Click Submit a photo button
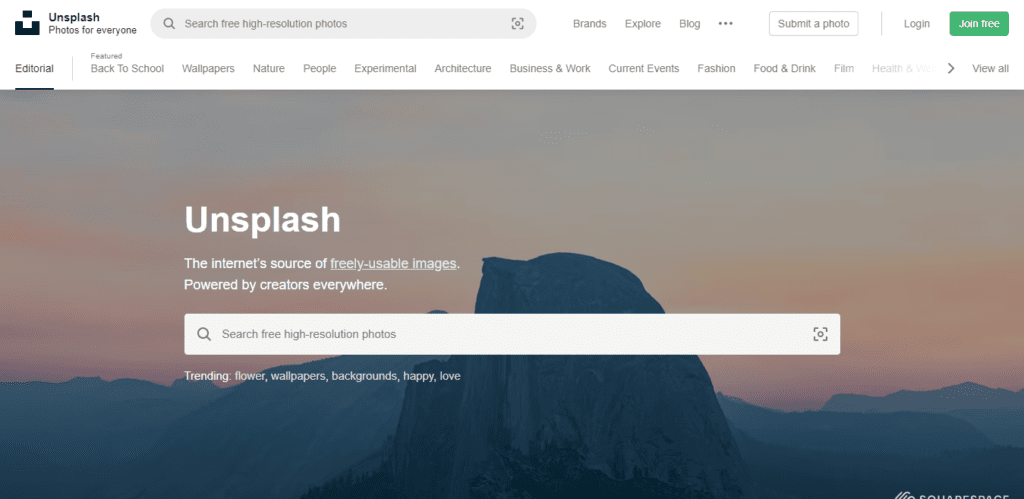Viewport: 1024px width, 499px height. pos(814,24)
